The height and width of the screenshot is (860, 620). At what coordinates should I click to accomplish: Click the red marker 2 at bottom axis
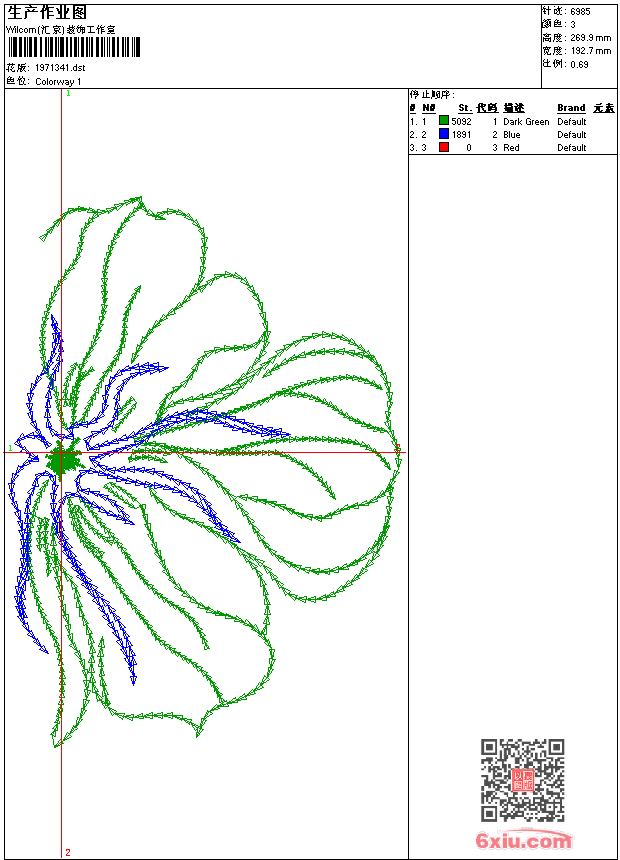(x=68, y=852)
